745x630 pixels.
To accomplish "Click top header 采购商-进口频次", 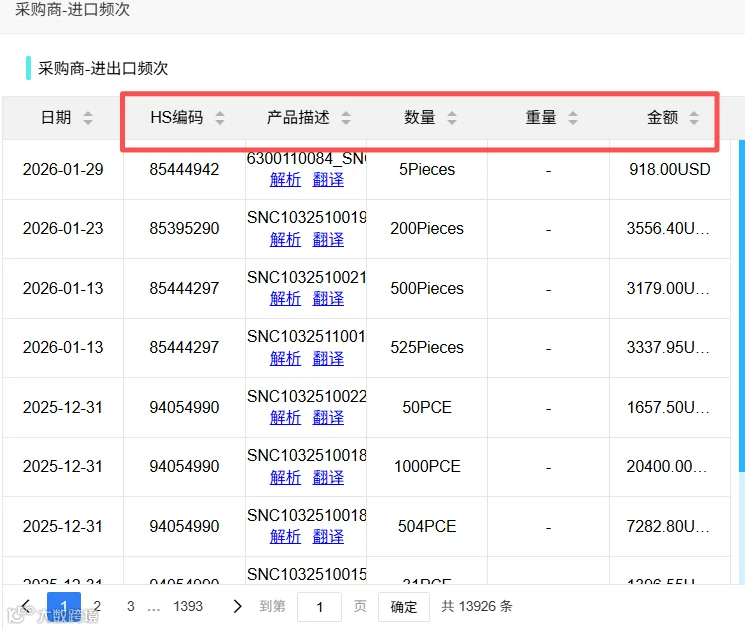I will [x=72, y=9].
